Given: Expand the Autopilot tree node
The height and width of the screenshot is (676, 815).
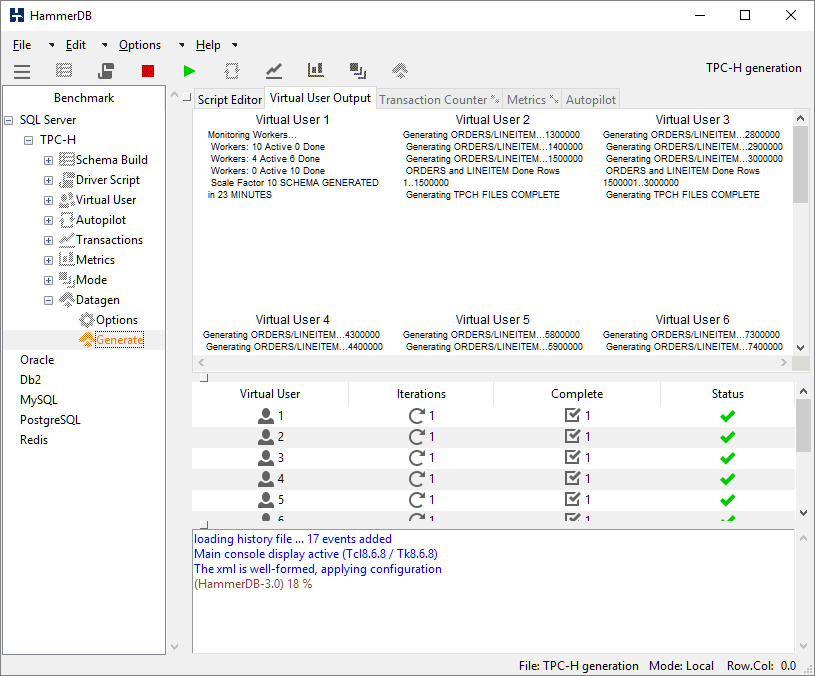Looking at the screenshot, I should click(48, 220).
